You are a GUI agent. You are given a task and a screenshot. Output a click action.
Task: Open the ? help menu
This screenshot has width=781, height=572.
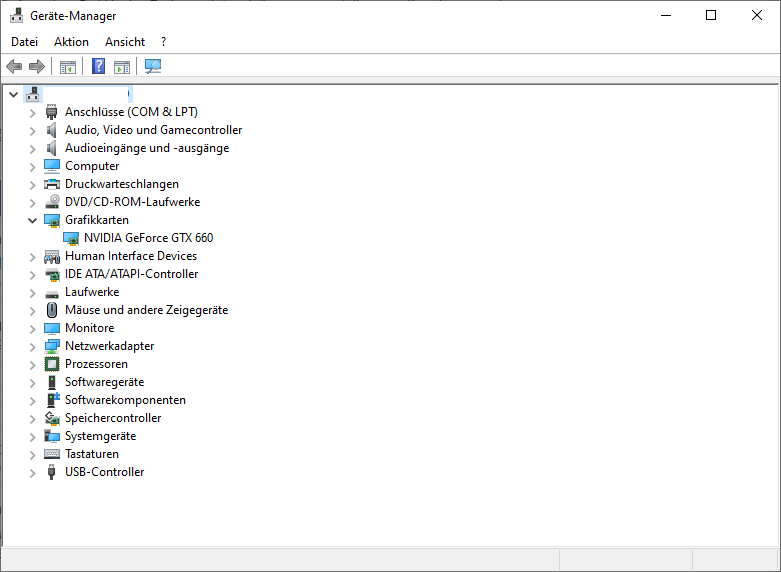[163, 42]
